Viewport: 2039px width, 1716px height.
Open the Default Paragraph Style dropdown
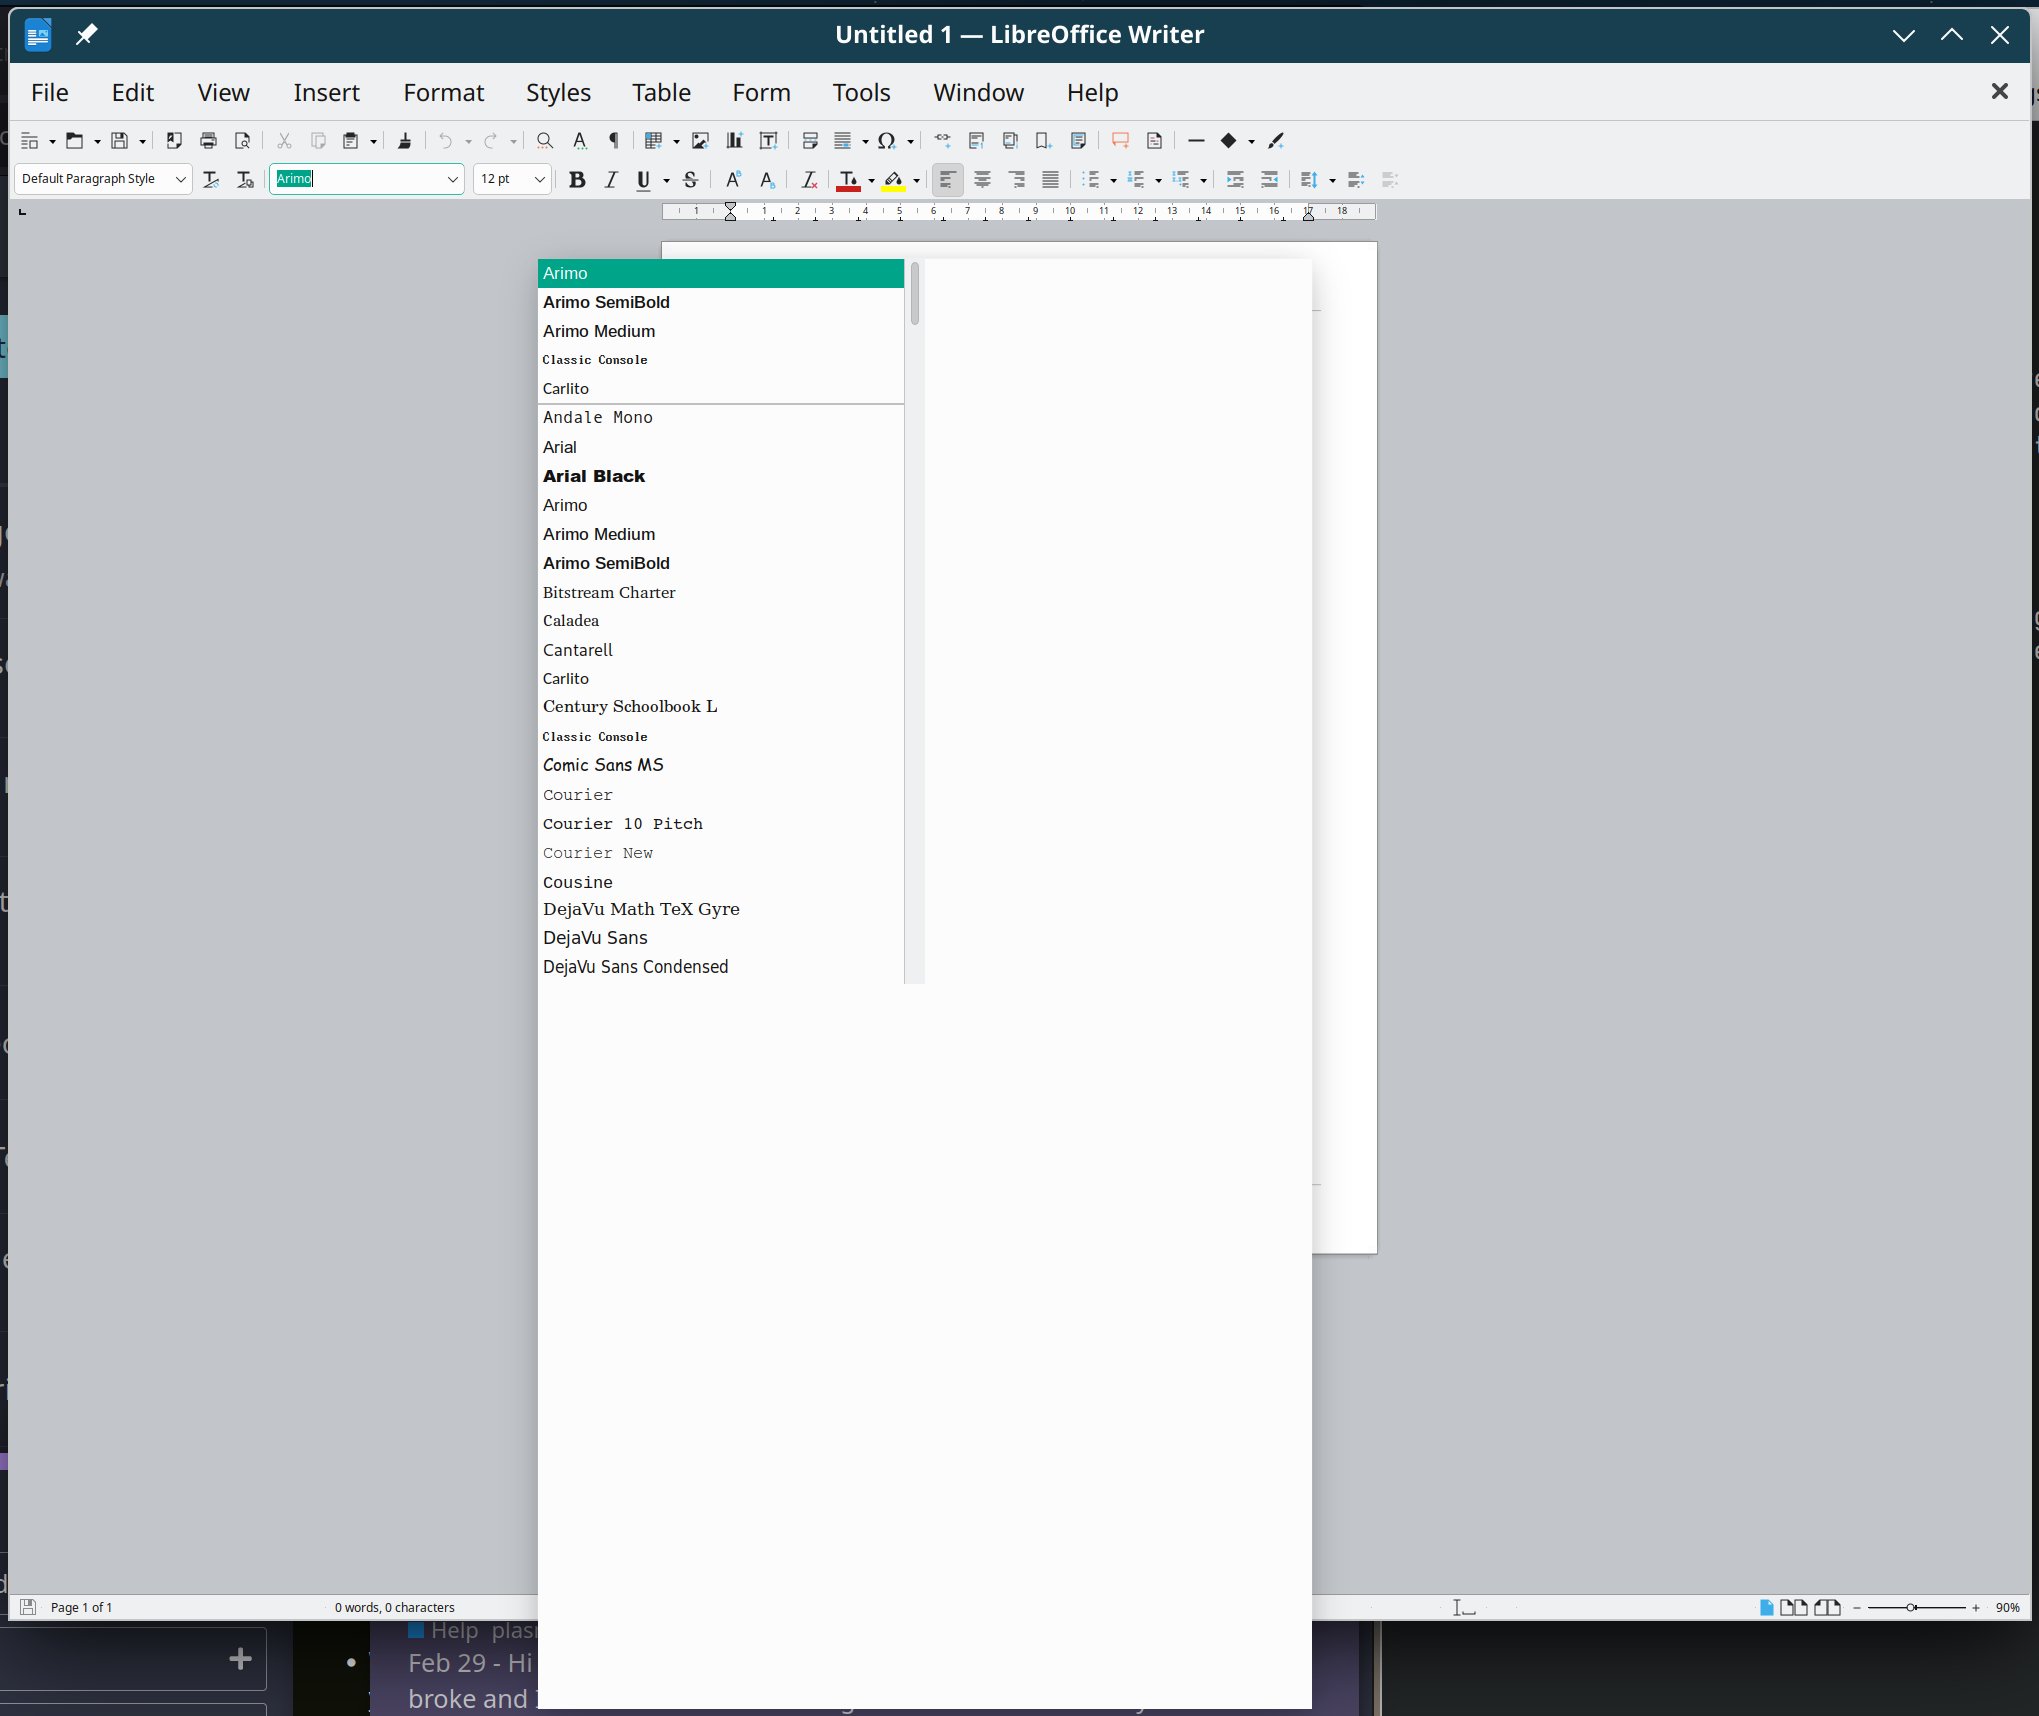click(x=180, y=180)
